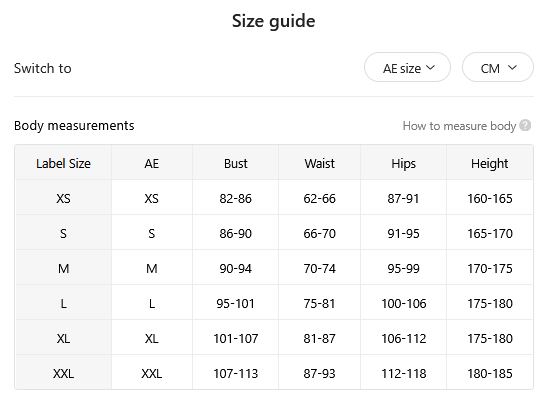
Task: Open the AE size dropdown
Action: [x=407, y=67]
